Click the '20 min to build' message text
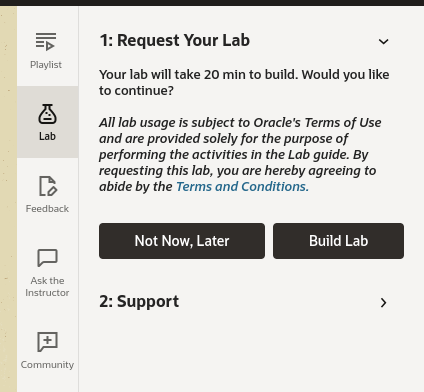The width and height of the screenshot is (424, 392). pyautogui.click(x=244, y=82)
